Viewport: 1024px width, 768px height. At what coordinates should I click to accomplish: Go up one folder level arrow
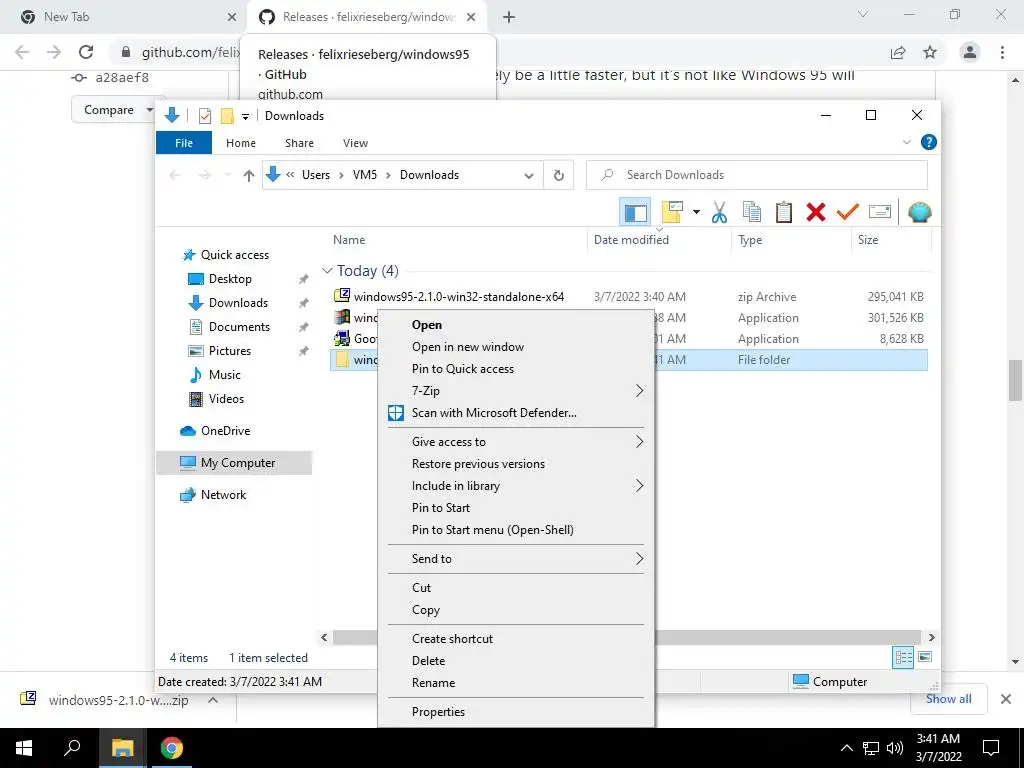(x=248, y=175)
